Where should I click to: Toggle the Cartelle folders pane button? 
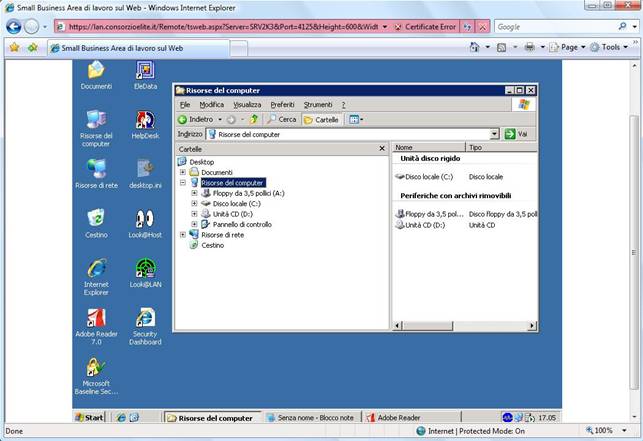(321, 119)
